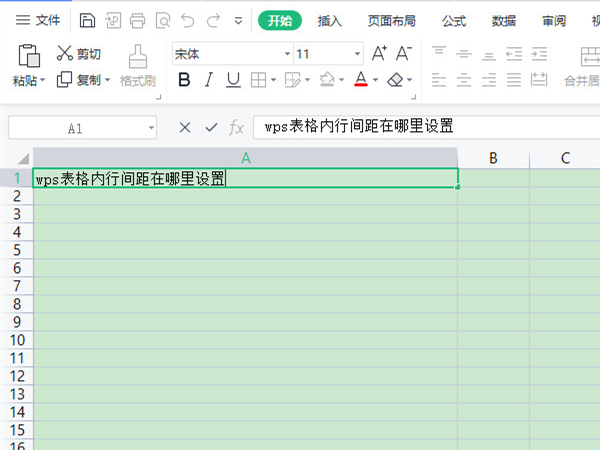Switch to the Insert (插入) tab
The height and width of the screenshot is (450, 600).
pos(329,20)
